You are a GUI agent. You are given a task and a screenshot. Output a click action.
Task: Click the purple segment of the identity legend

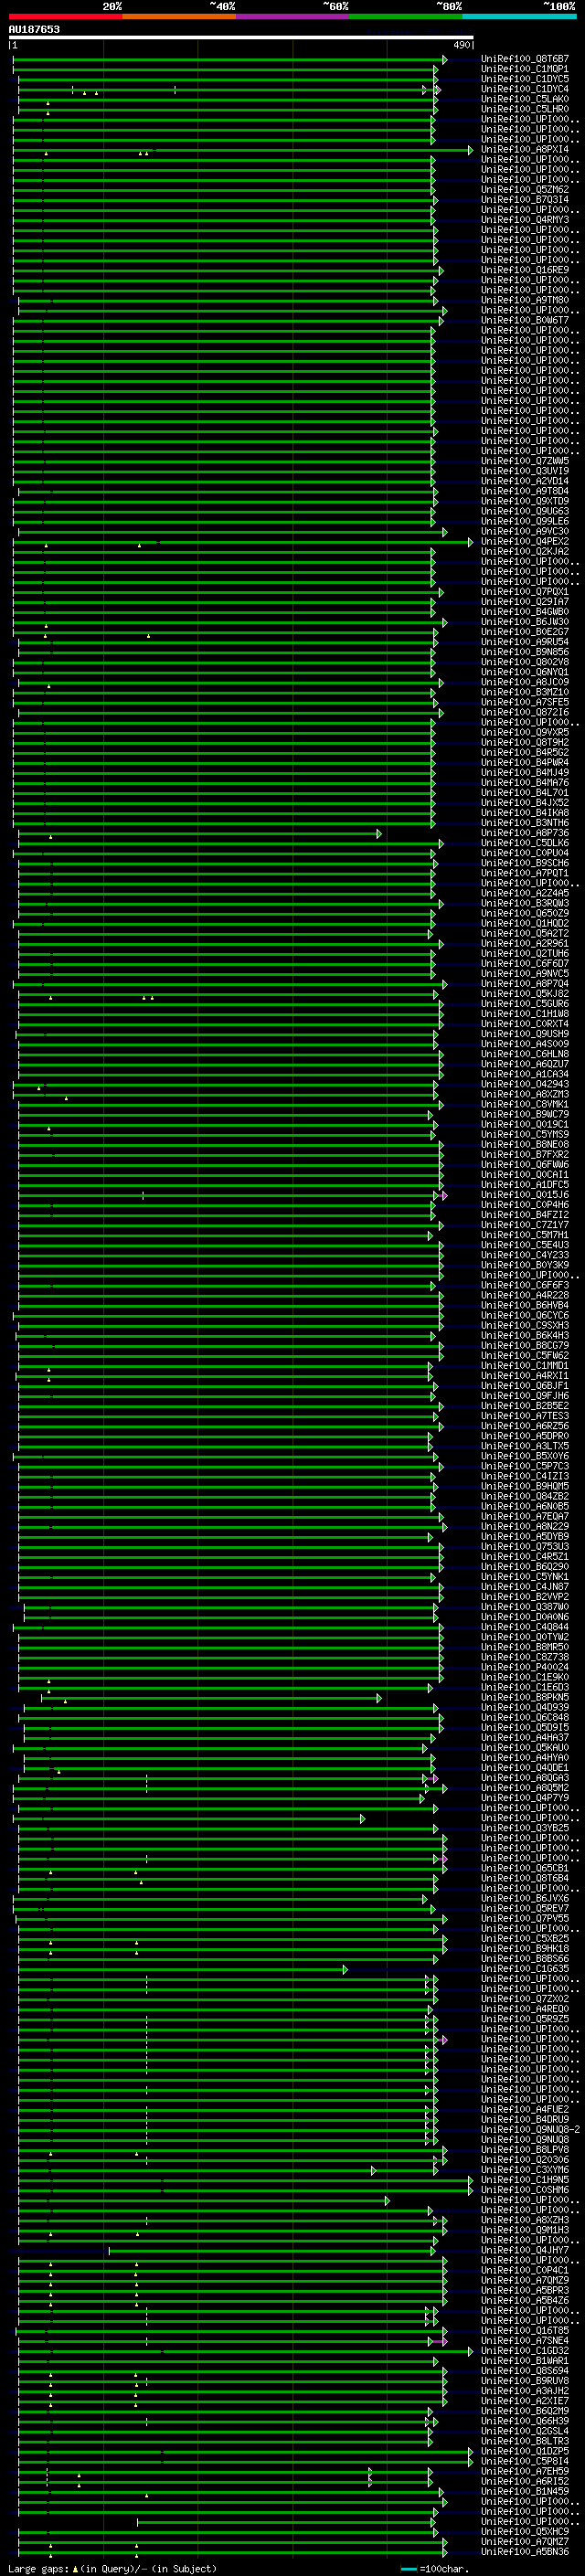click(292, 16)
